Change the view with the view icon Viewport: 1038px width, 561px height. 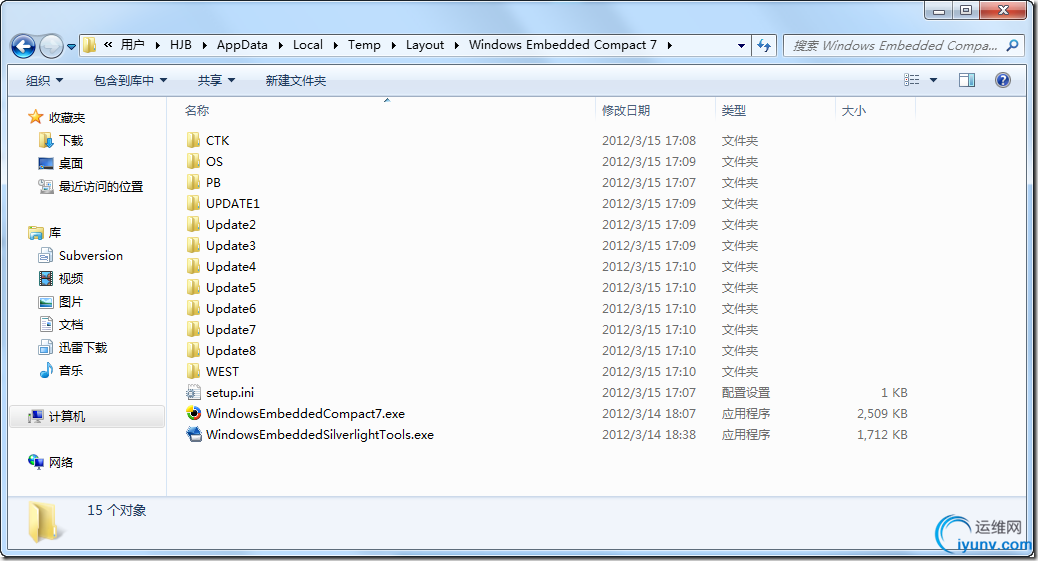[912, 80]
